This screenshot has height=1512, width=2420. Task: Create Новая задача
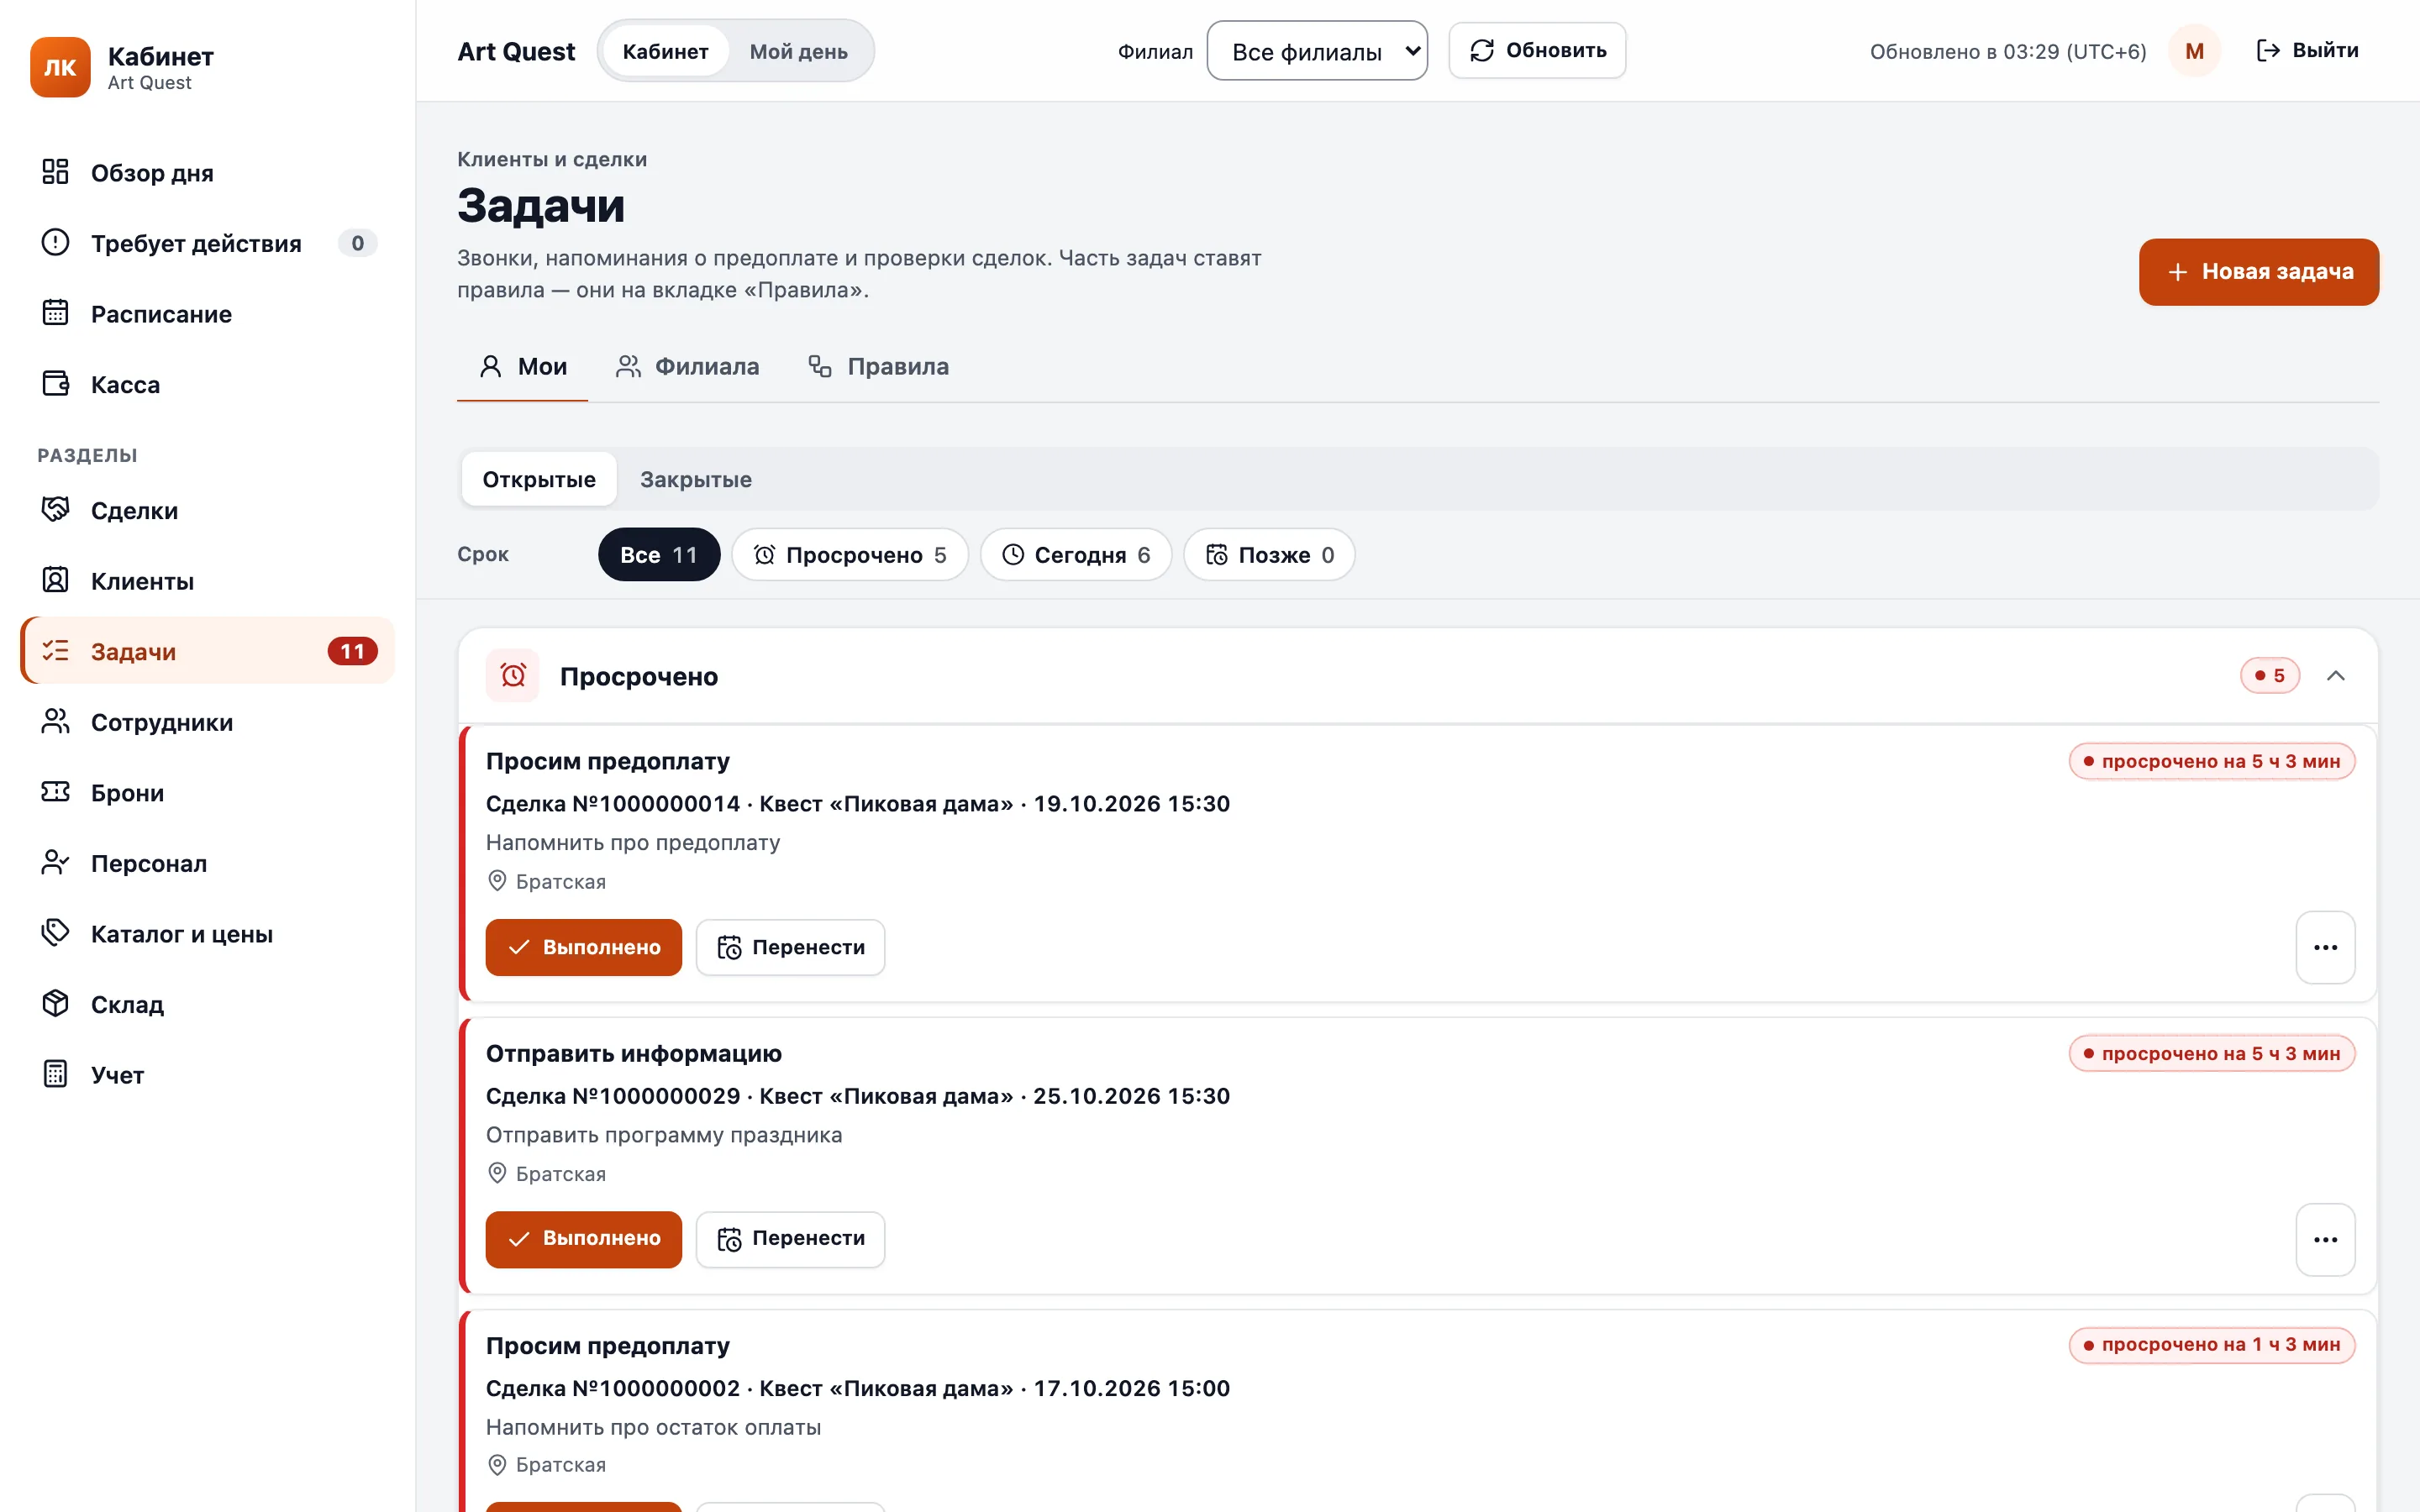[2259, 272]
